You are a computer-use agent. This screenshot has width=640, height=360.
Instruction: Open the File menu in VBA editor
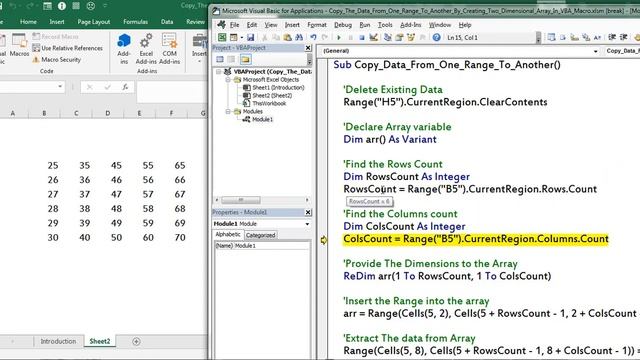[234, 25]
